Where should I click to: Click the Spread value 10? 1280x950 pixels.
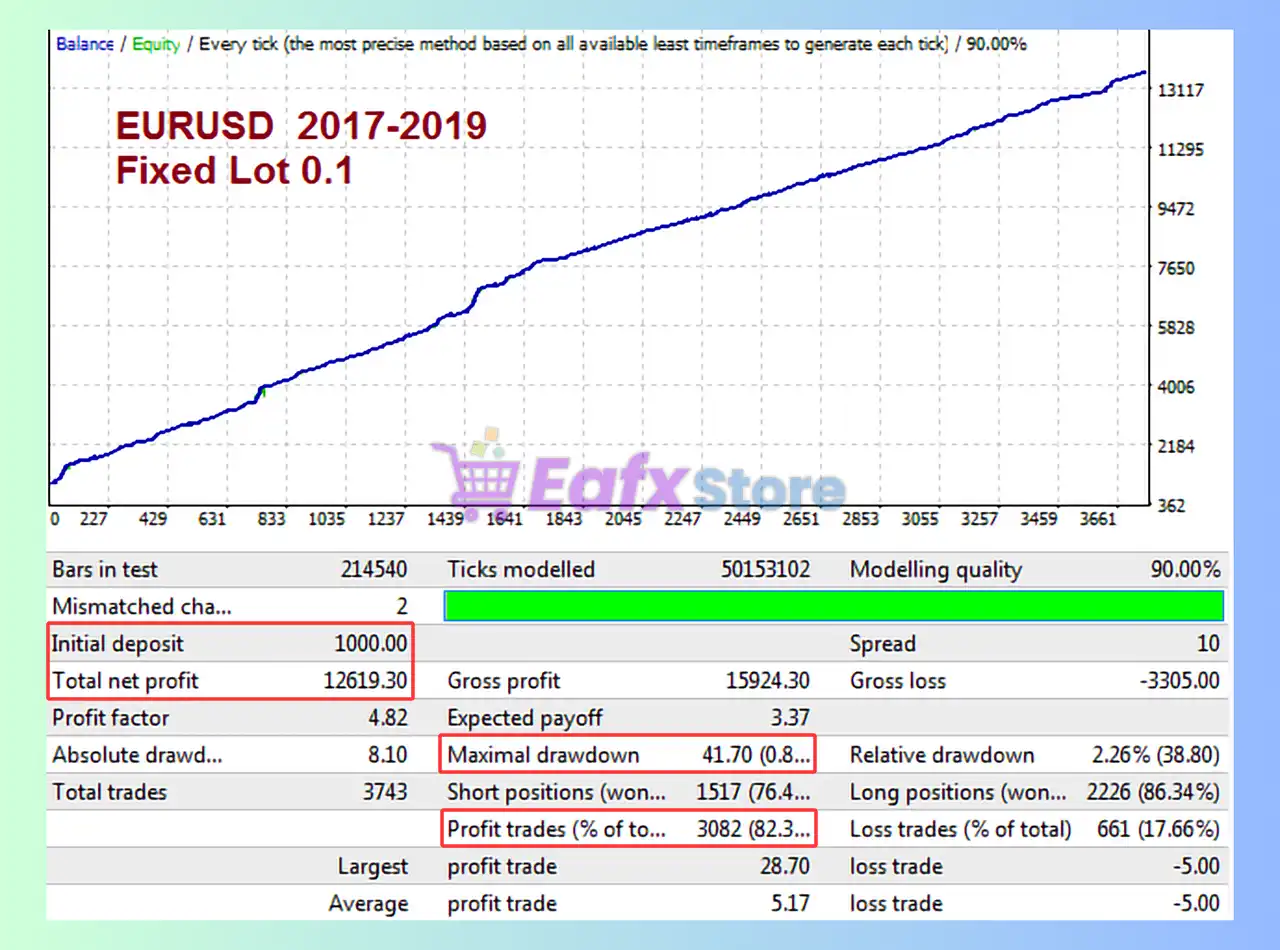pos(1208,644)
